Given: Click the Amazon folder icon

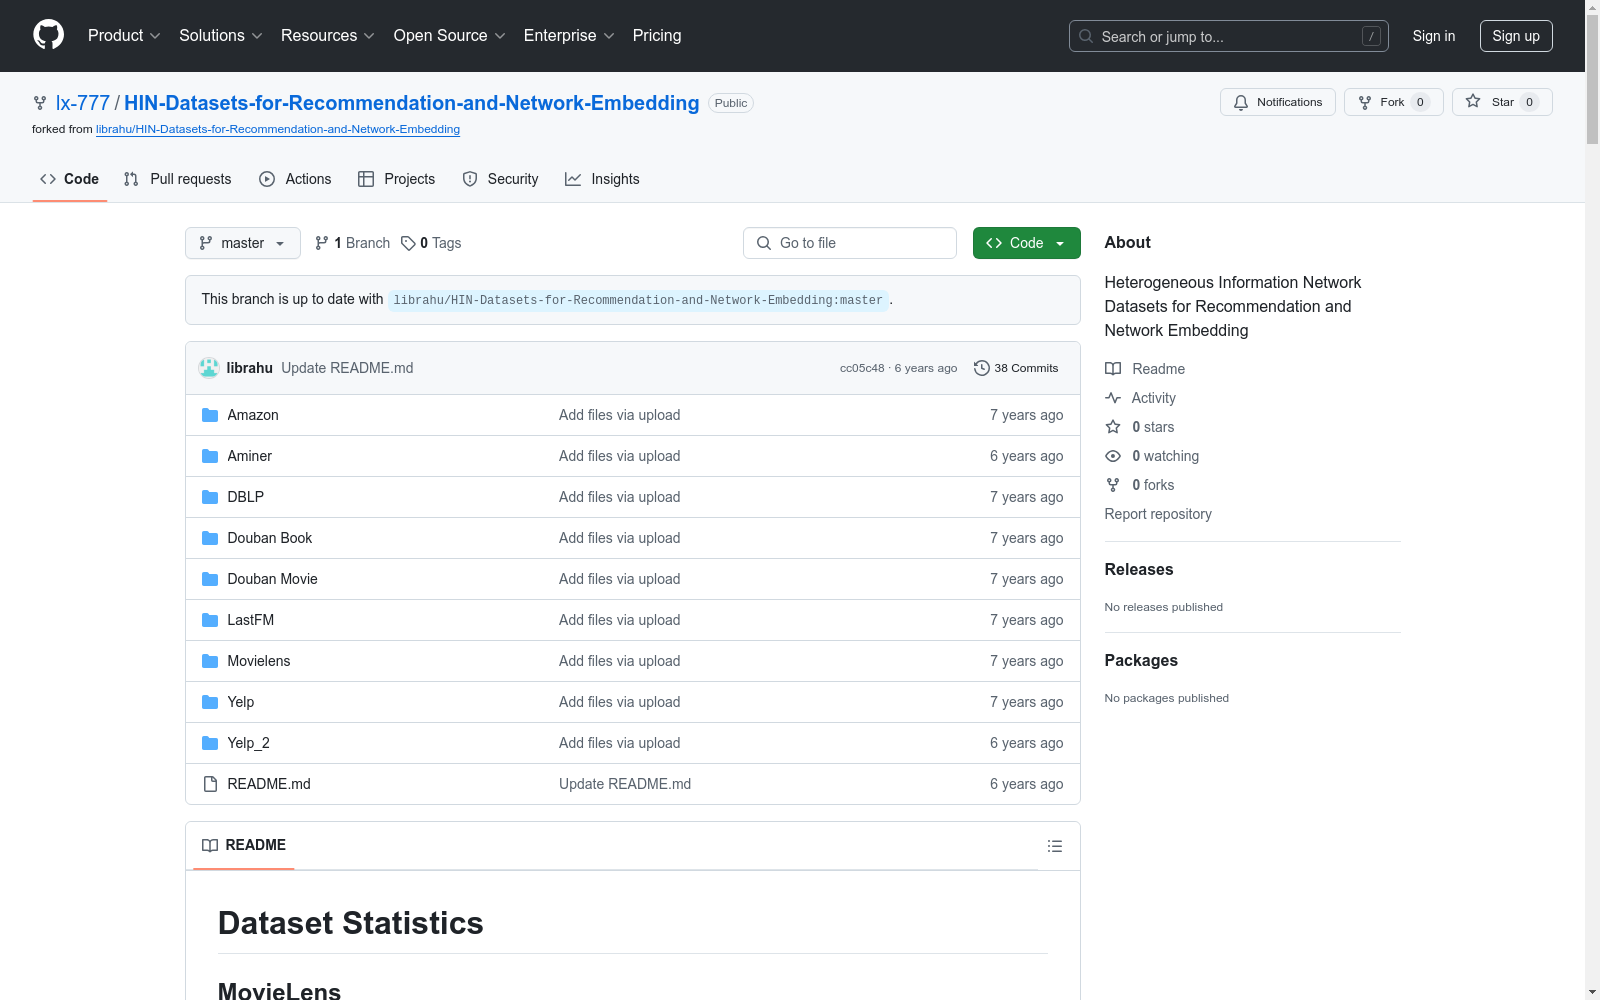Looking at the screenshot, I should [x=210, y=415].
